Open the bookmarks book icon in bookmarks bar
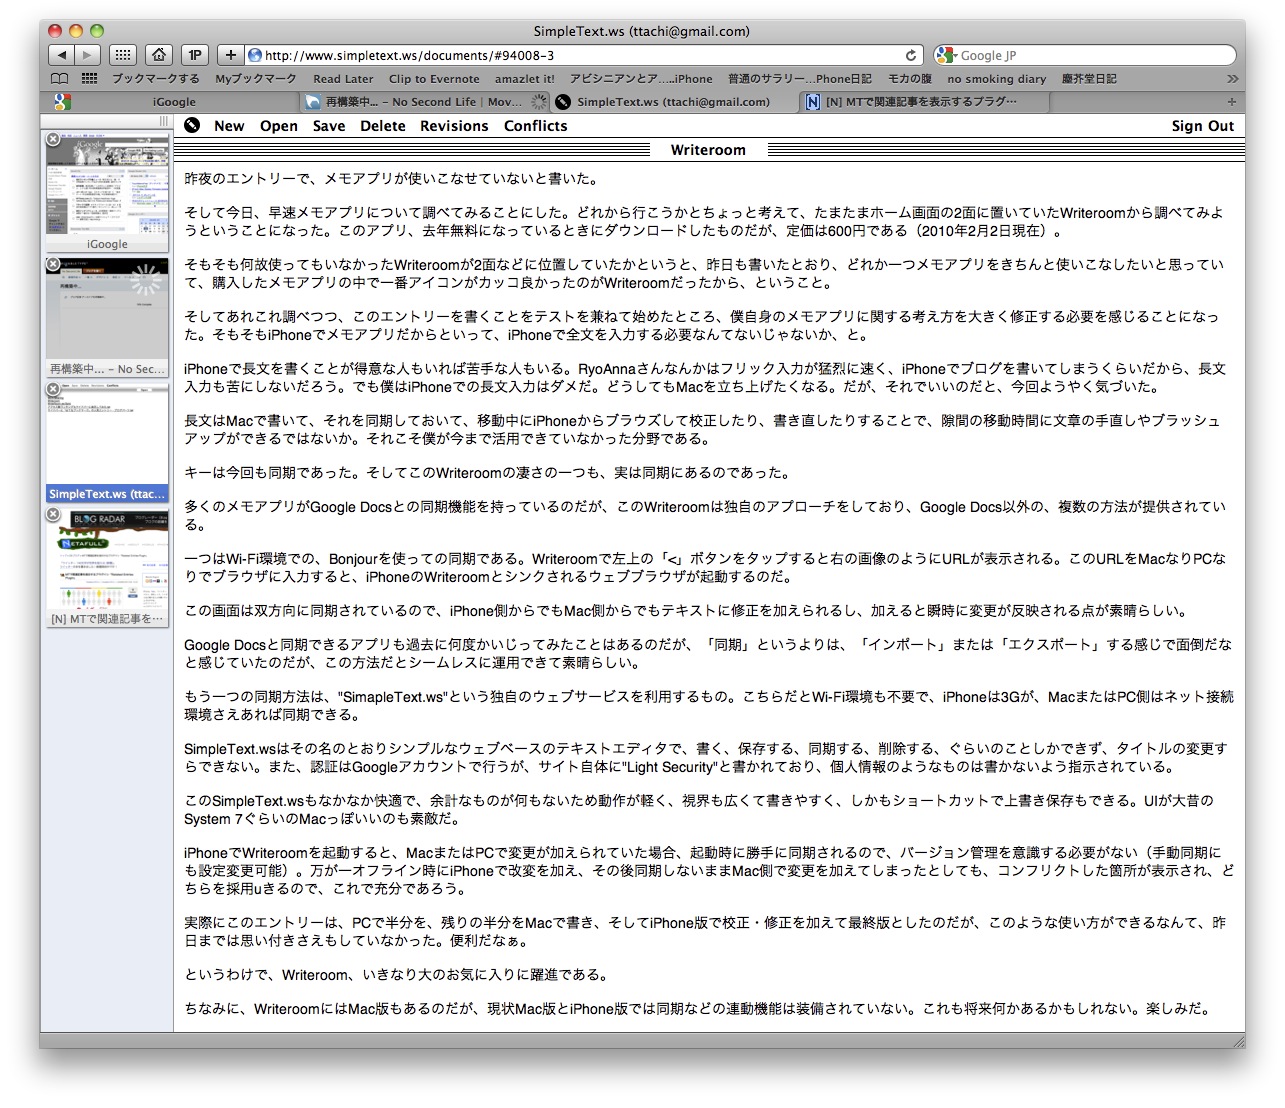1285x1108 pixels. point(60,79)
